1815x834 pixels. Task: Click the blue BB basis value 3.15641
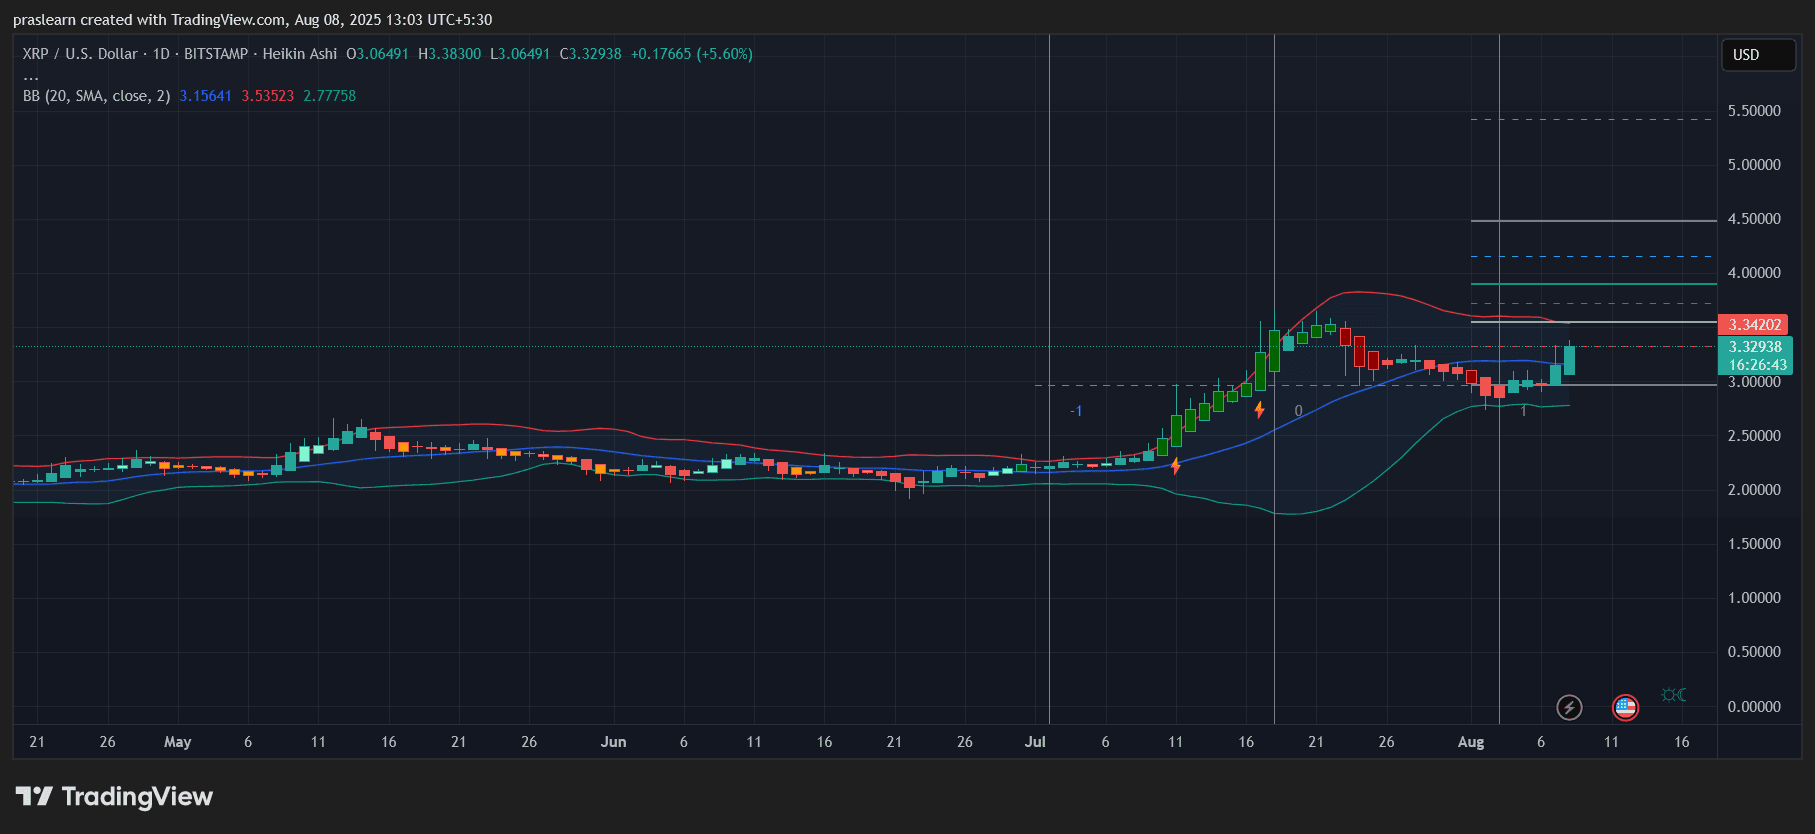pyautogui.click(x=205, y=96)
